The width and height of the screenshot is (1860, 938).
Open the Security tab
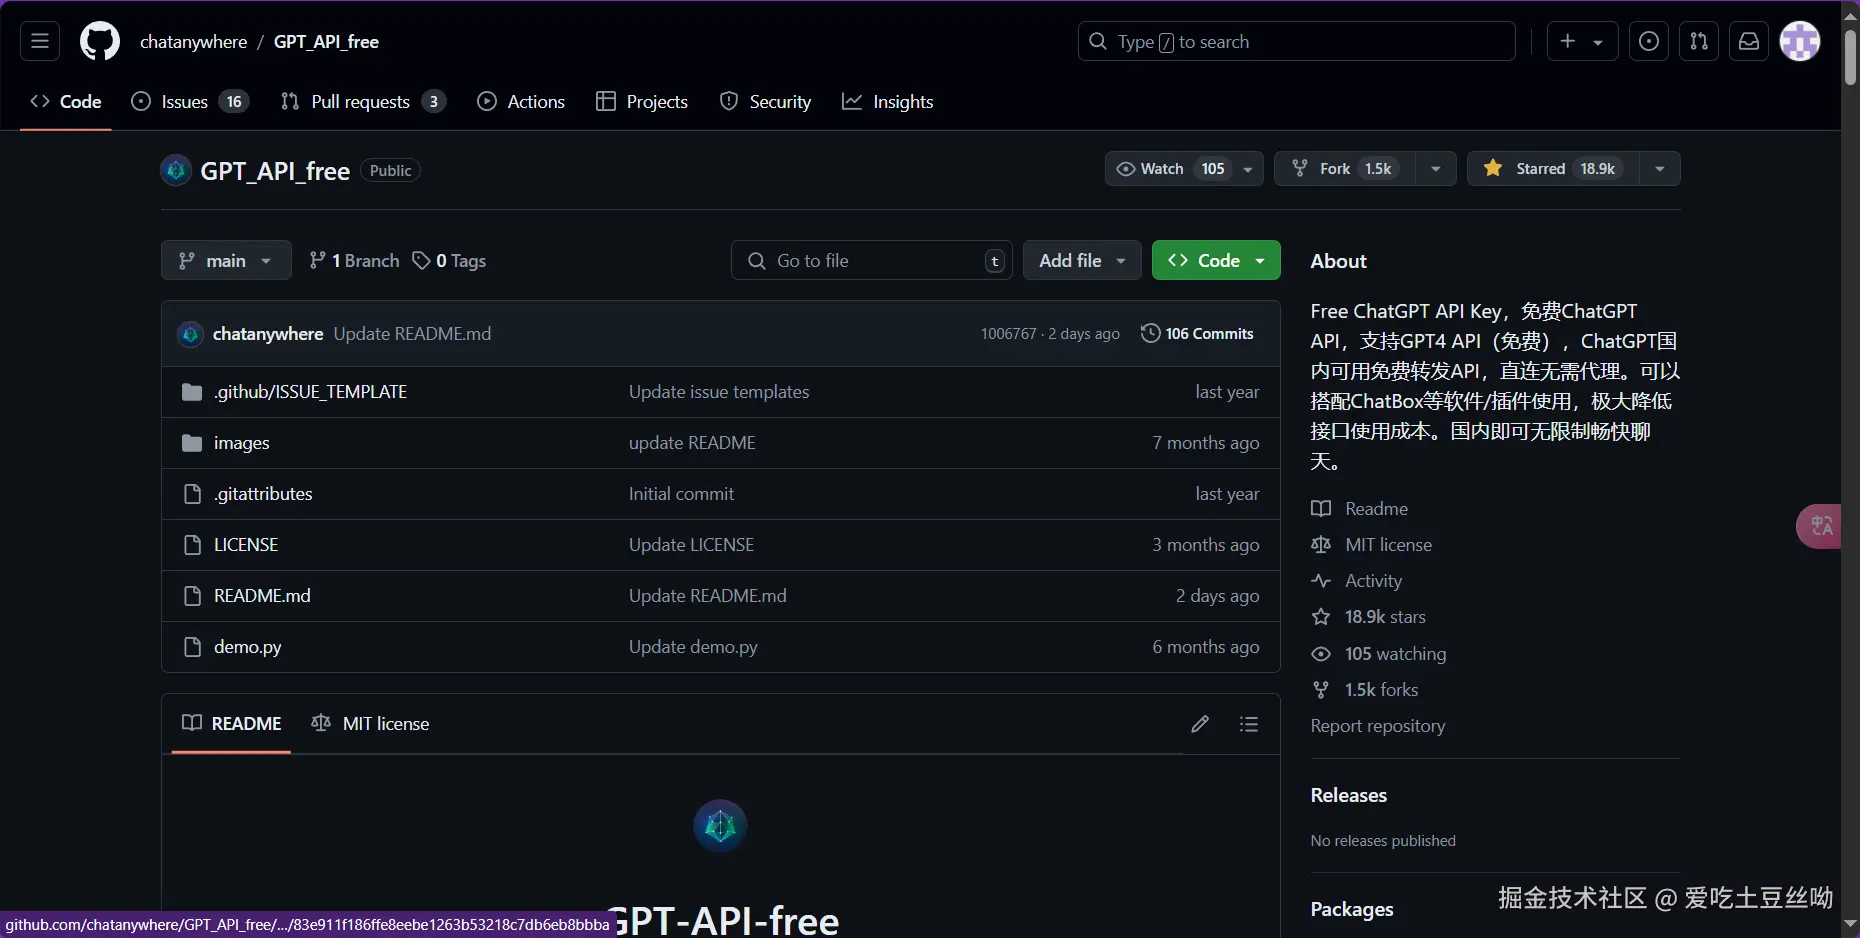pos(765,102)
